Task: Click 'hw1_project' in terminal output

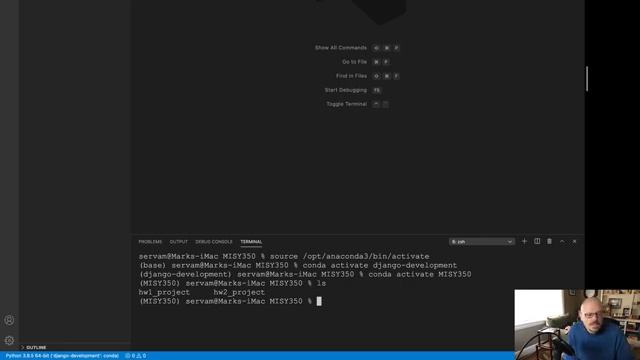Action: 164,292
